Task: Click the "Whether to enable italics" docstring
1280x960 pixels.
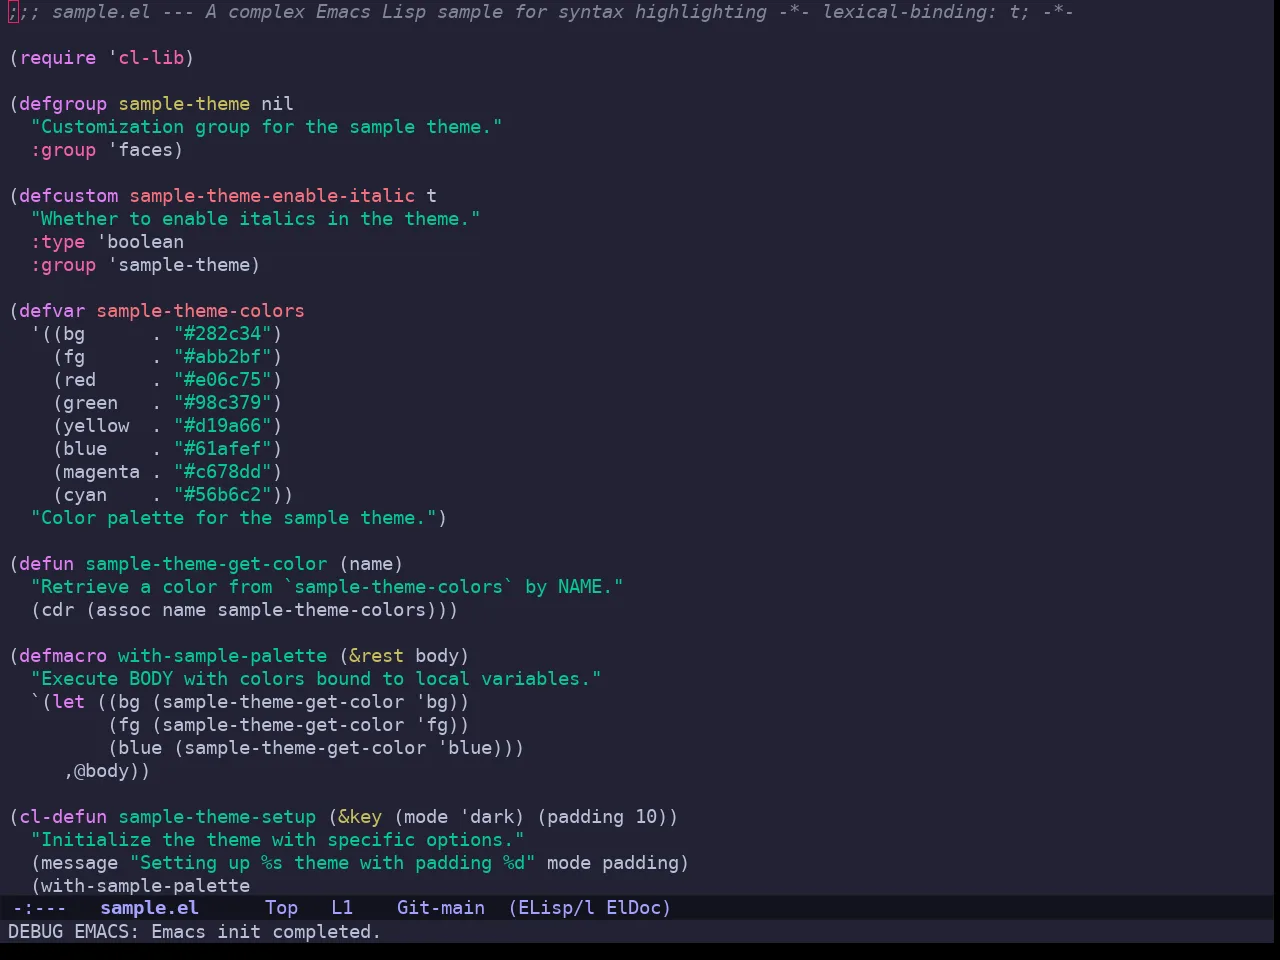Action: click(255, 219)
